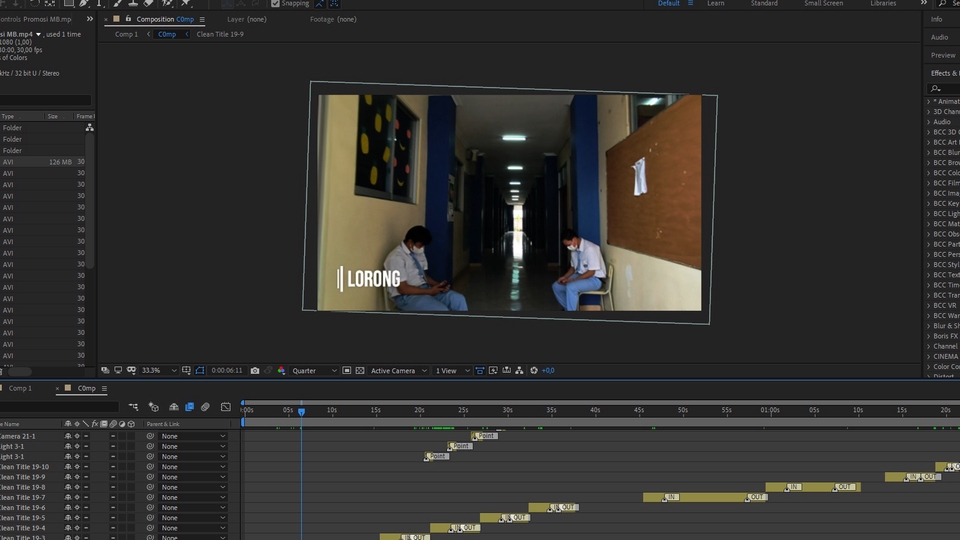Expand the BCC Art effects category
Image resolution: width=960 pixels, height=540 pixels.
coord(929,142)
